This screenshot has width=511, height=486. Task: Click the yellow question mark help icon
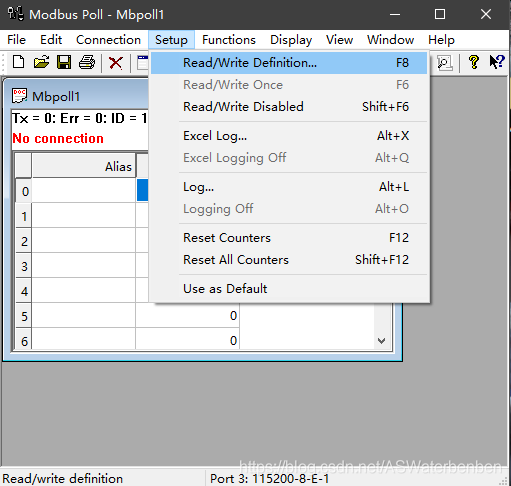[x=474, y=62]
